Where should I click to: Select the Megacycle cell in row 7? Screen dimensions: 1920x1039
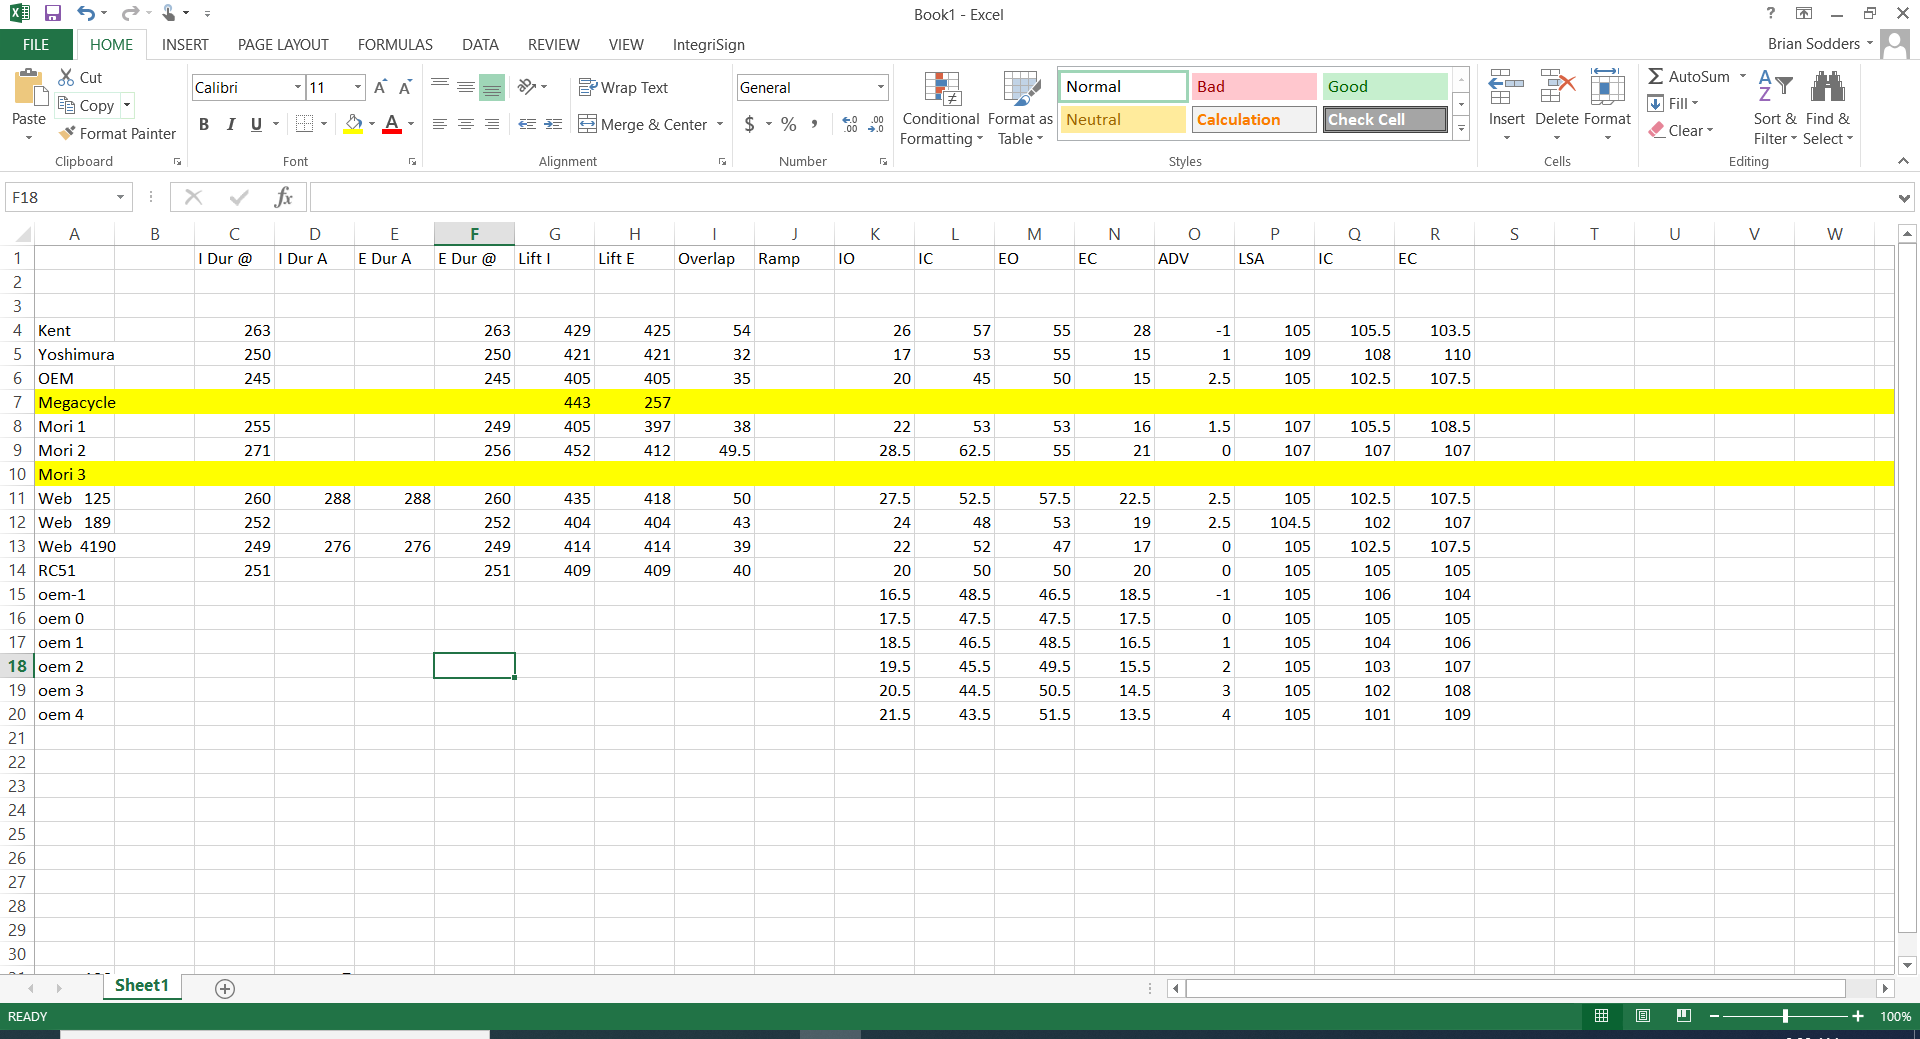74,402
